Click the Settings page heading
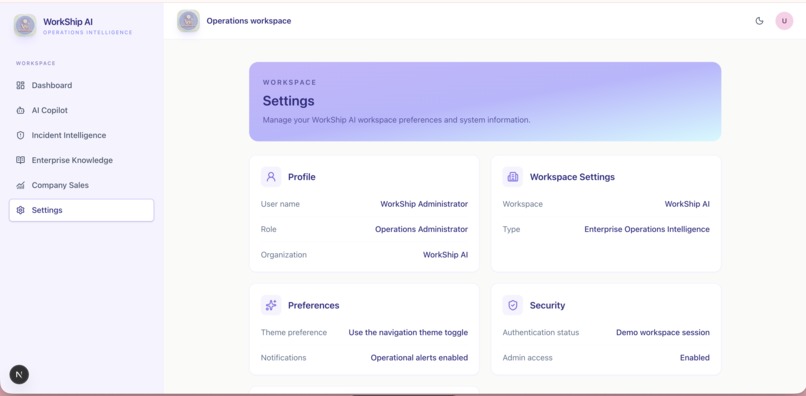Screen dimensions: 806x396 288,101
